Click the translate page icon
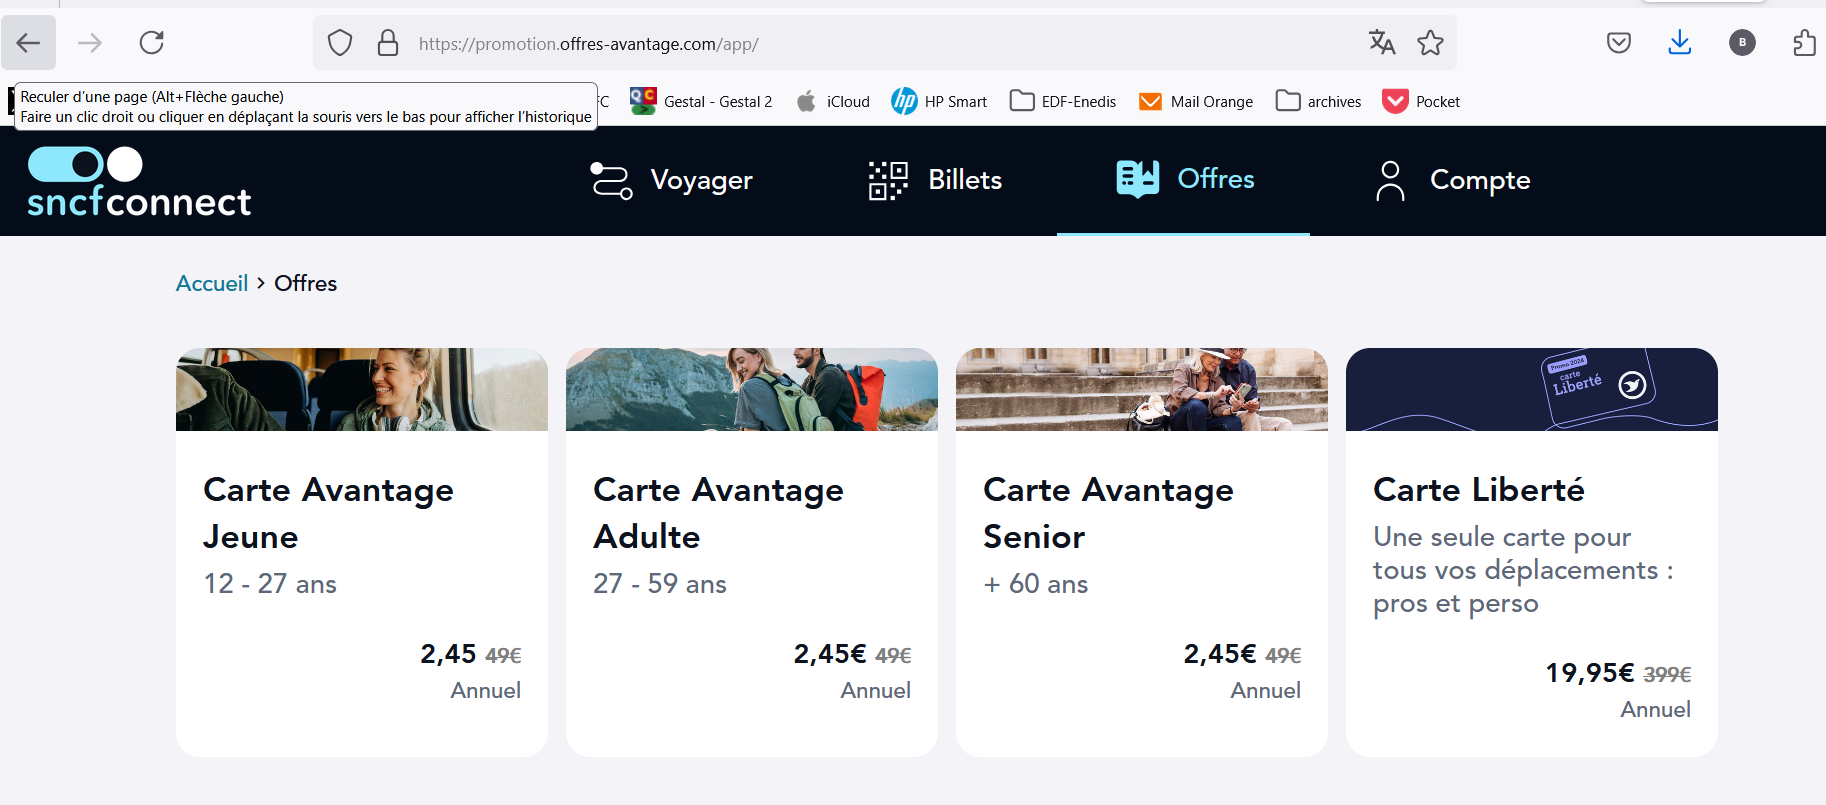Viewport: 1826px width, 805px height. pyautogui.click(x=1382, y=42)
